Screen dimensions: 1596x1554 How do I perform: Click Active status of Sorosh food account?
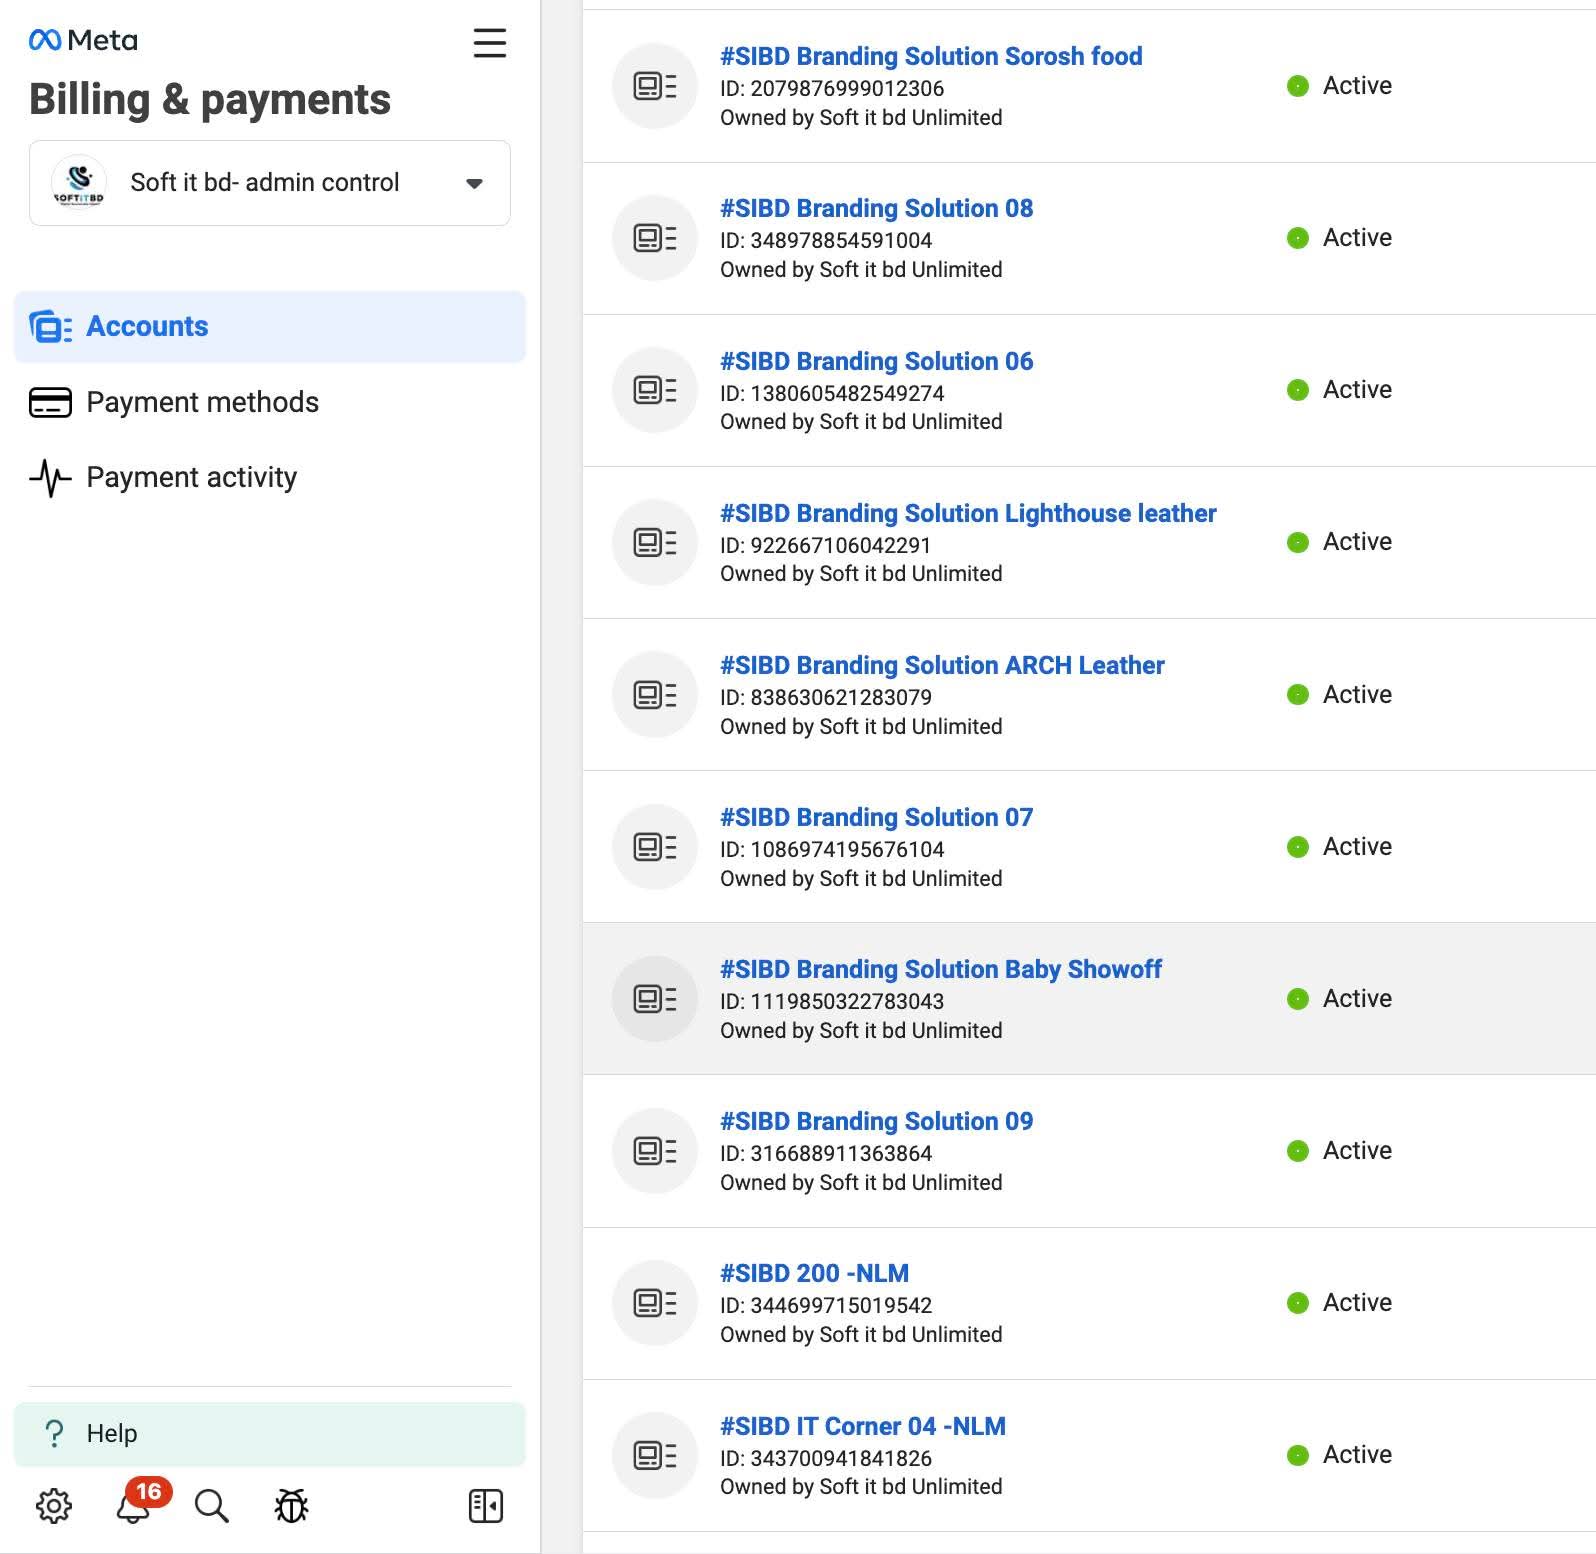pos(1339,86)
